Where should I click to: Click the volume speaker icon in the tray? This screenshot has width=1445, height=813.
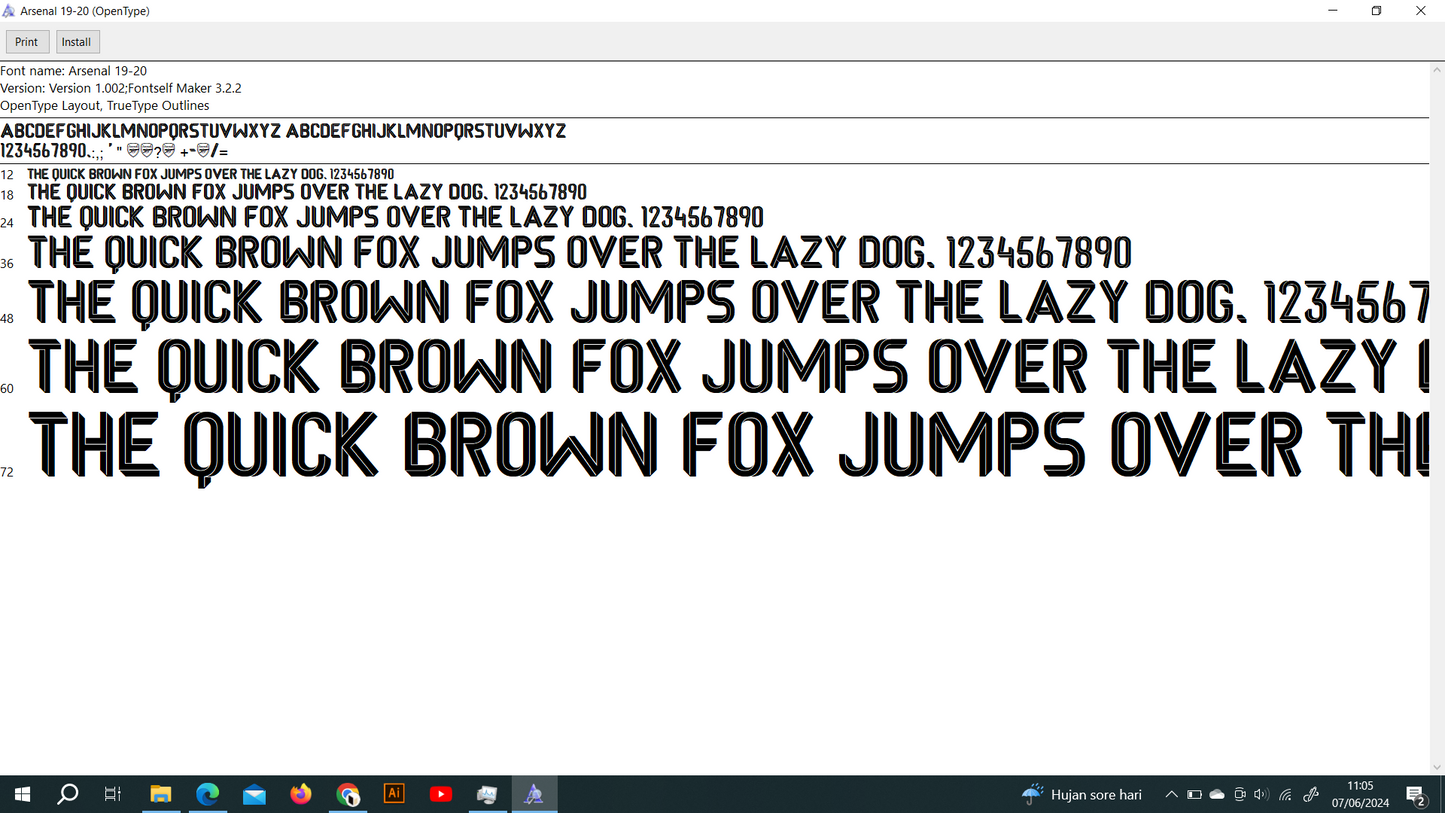pos(1261,795)
